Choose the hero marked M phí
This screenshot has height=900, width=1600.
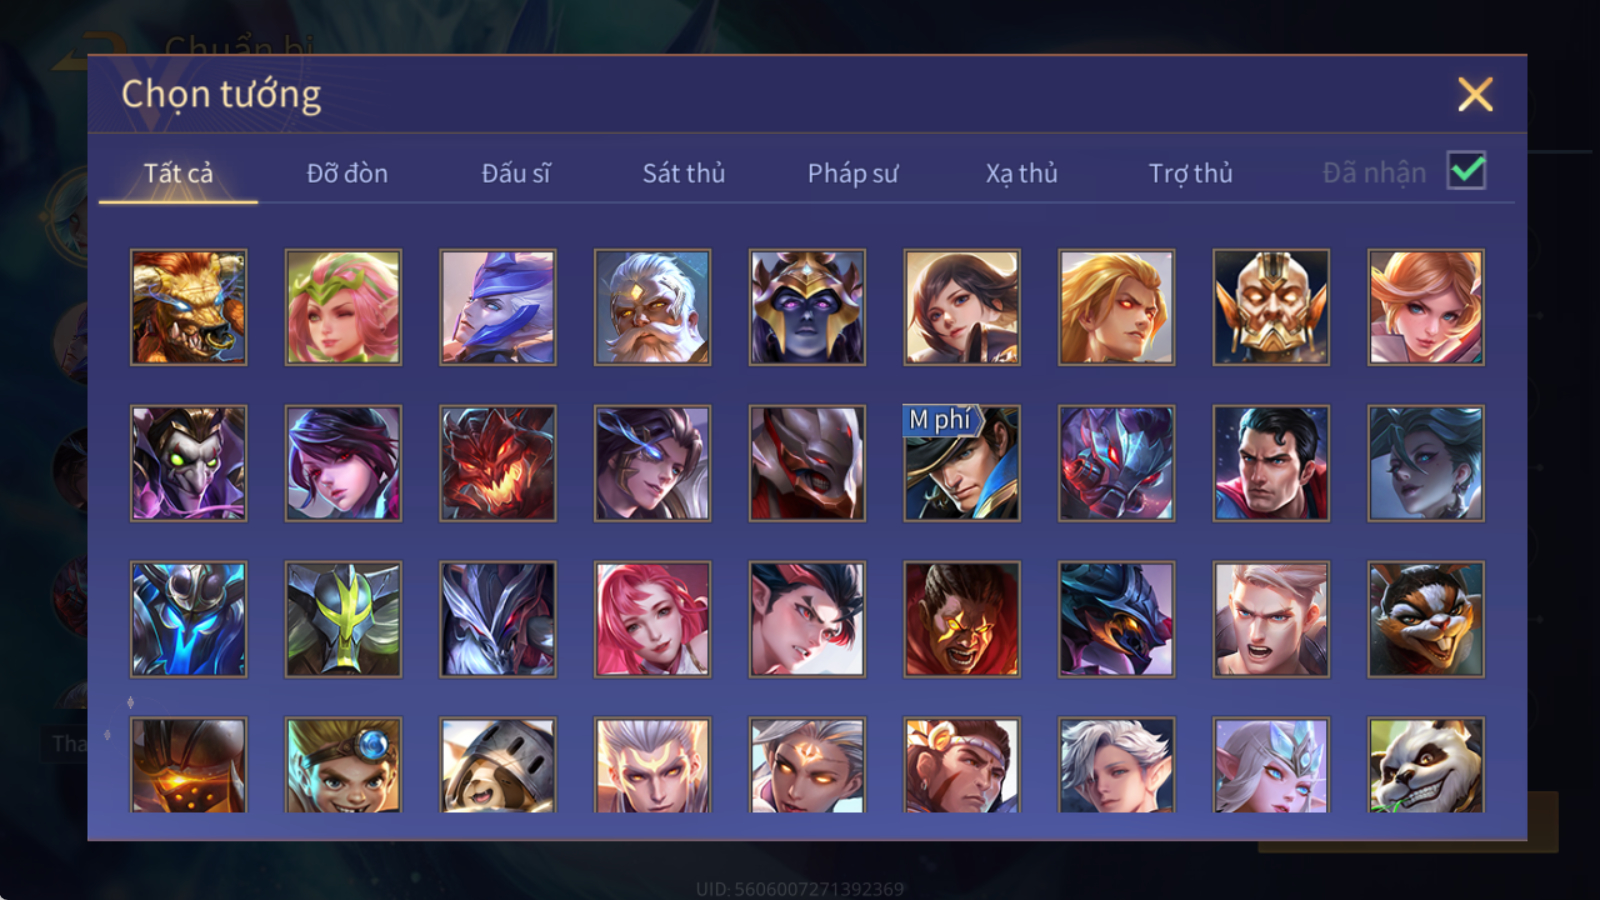[x=962, y=463]
